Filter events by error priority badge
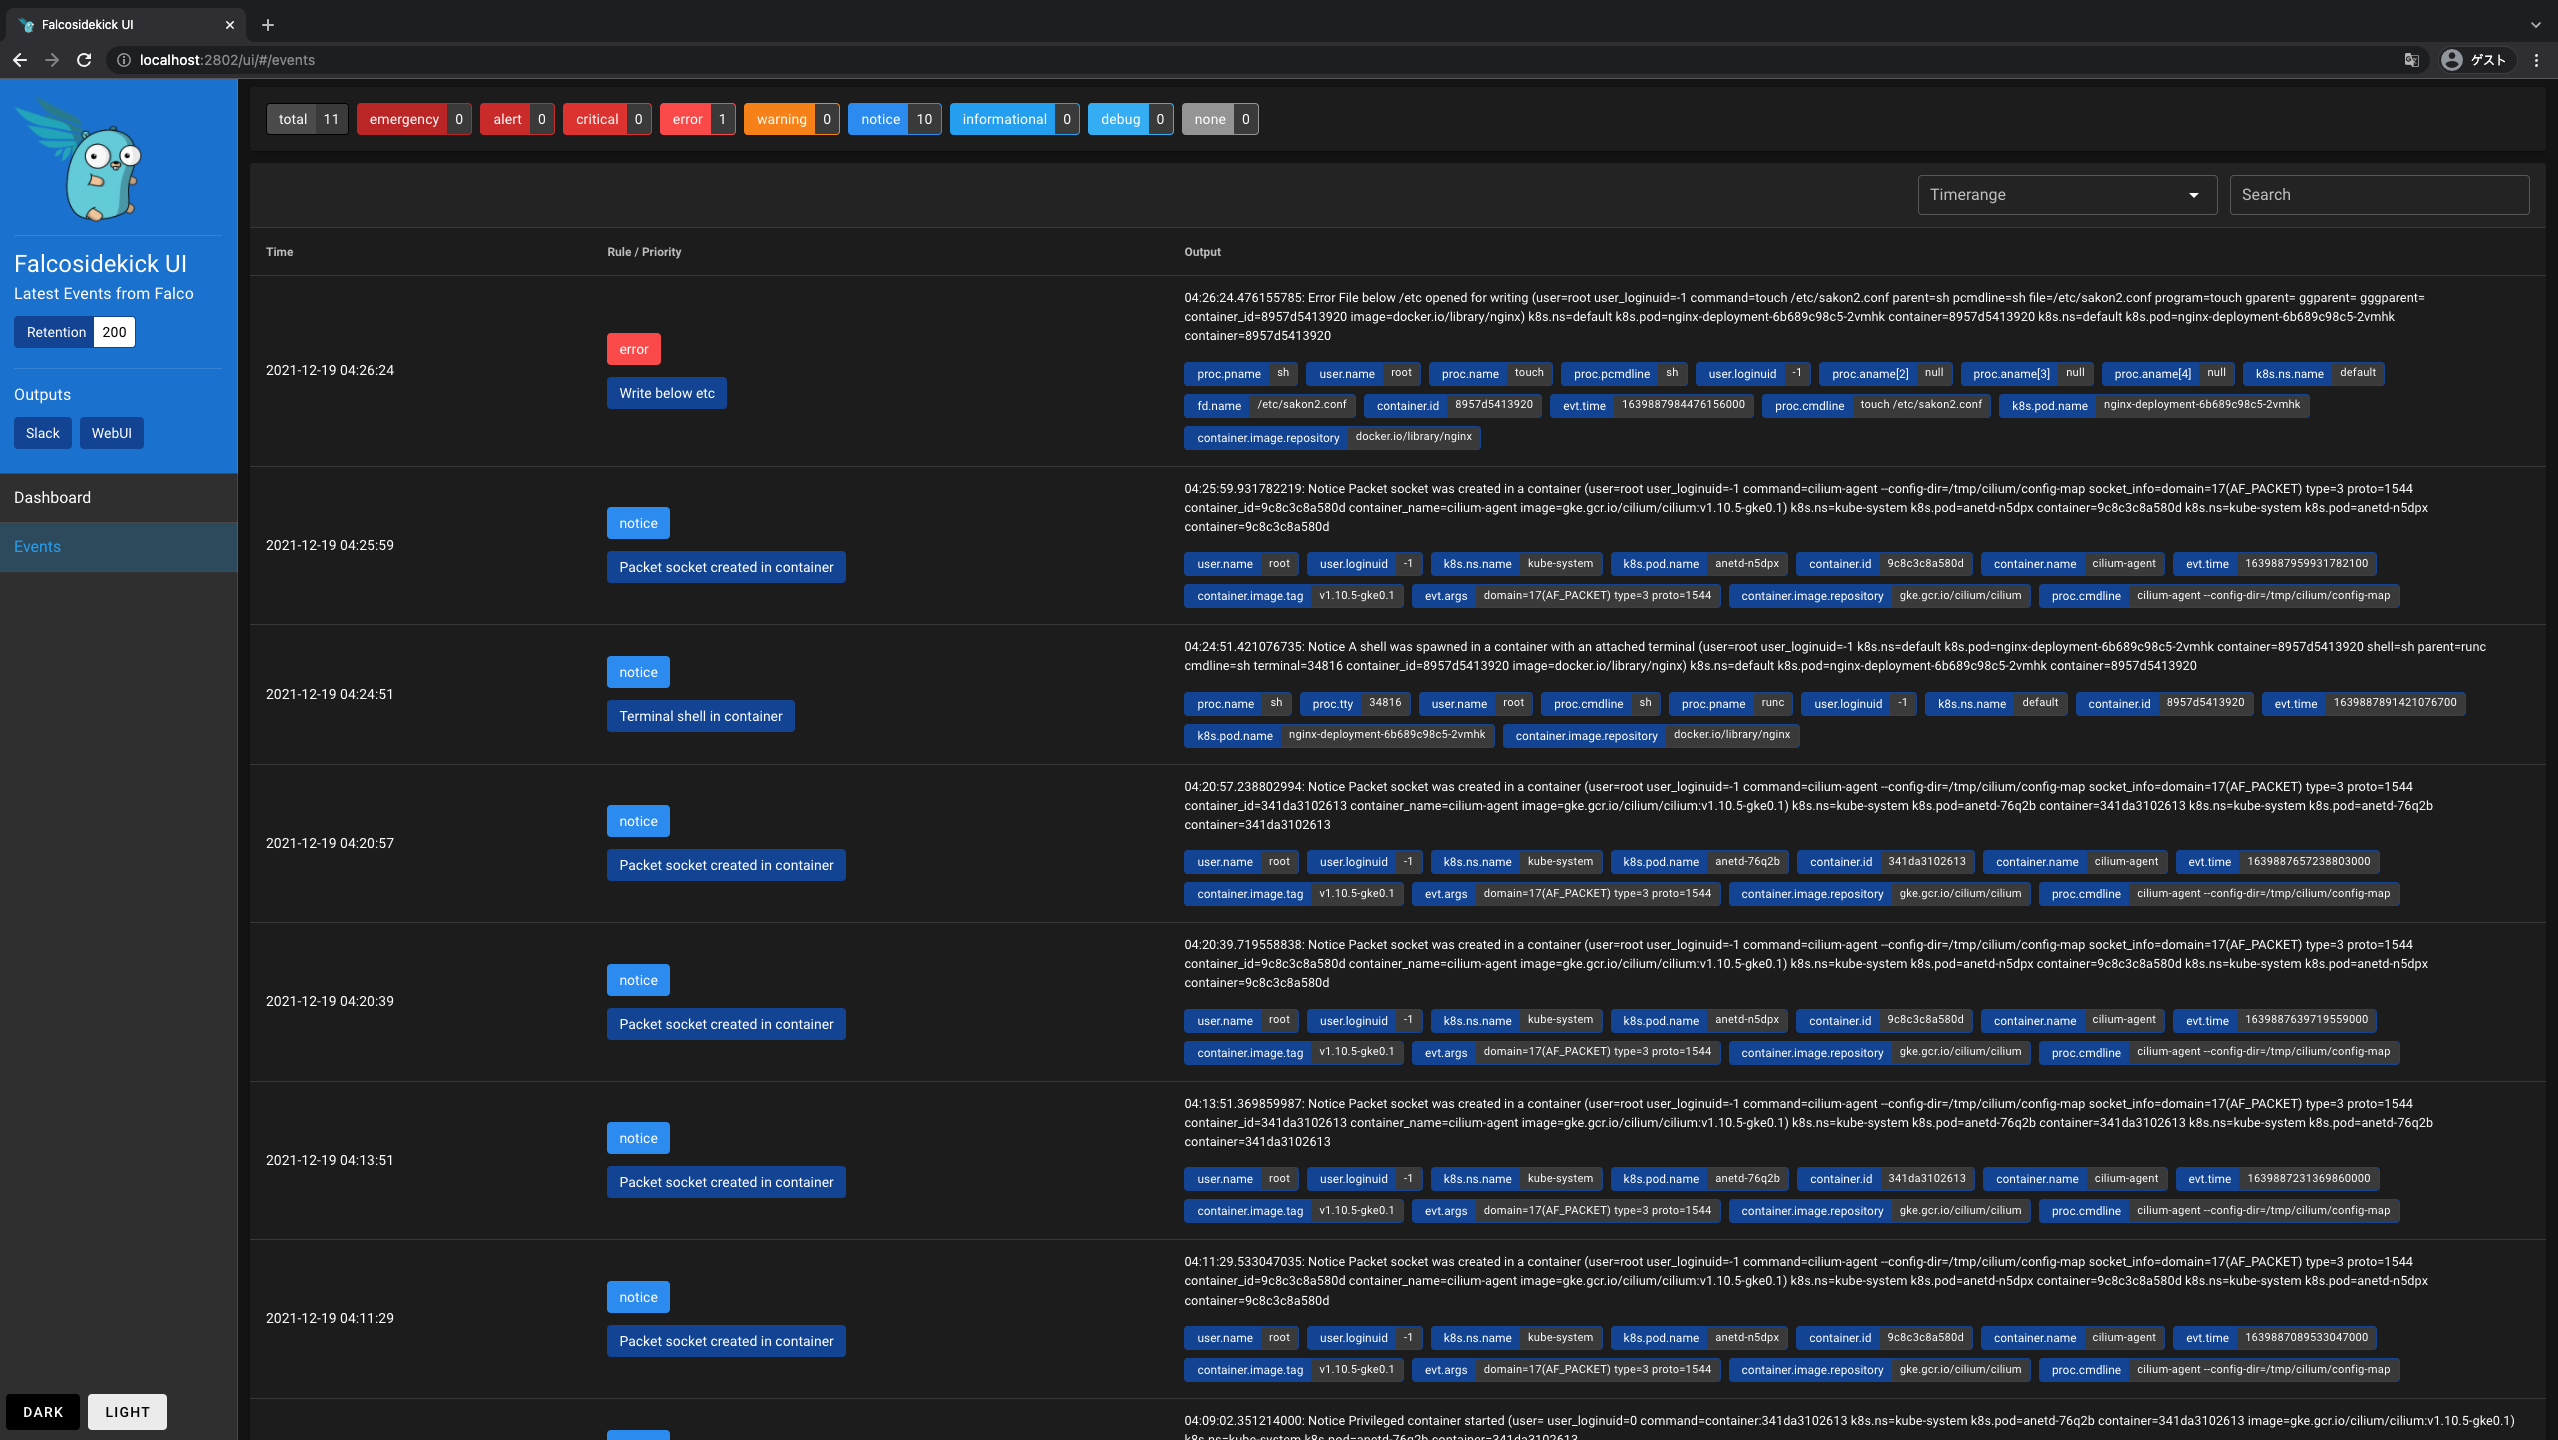This screenshot has width=2558, height=1440. click(x=697, y=119)
